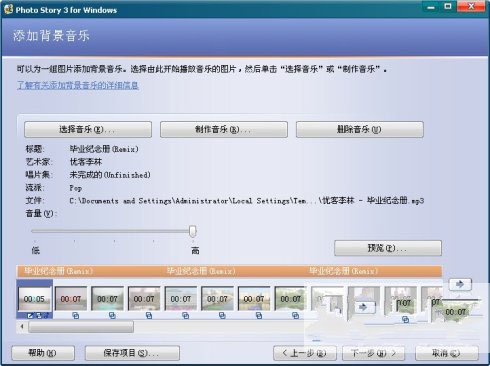Go back with the 上一步 button
The image size is (490, 366).
point(305,353)
